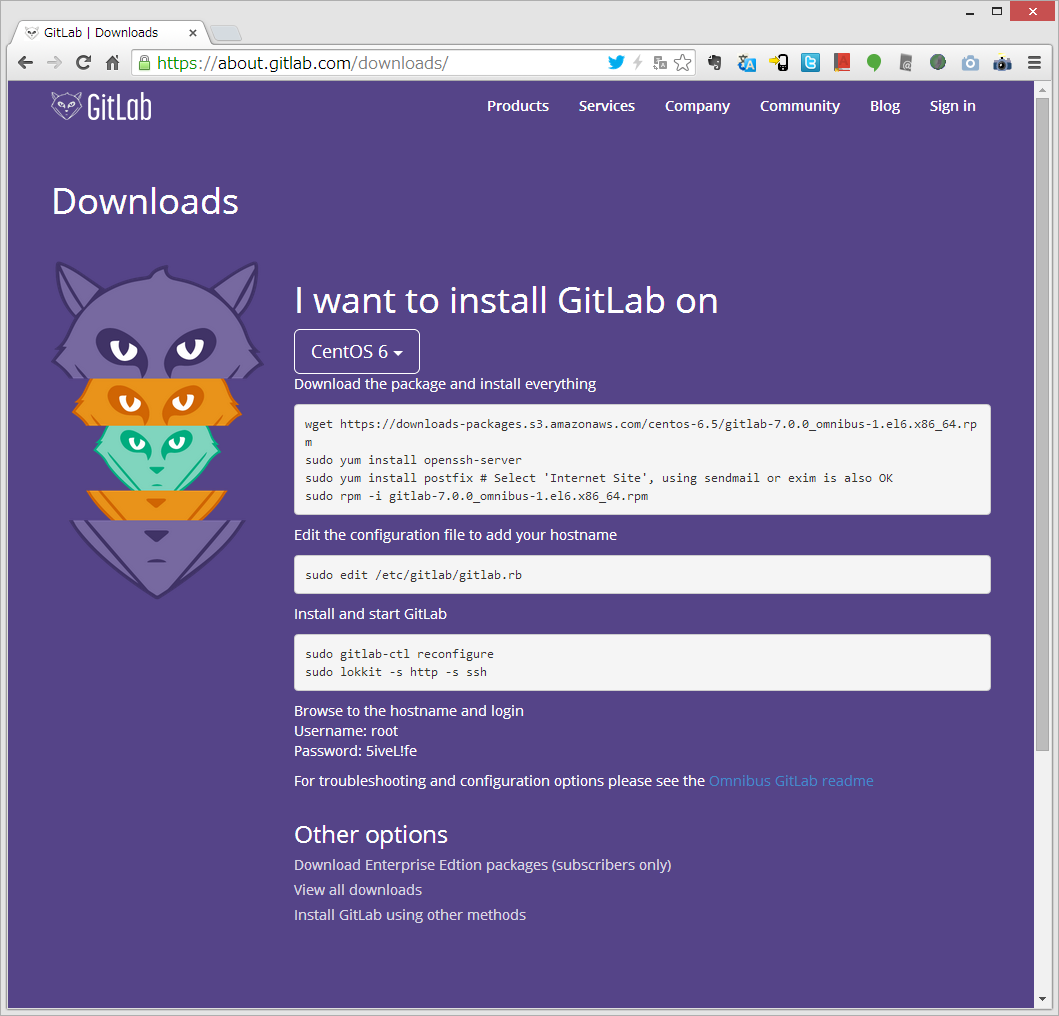
Task: Open the Community navigation menu
Action: (x=799, y=106)
